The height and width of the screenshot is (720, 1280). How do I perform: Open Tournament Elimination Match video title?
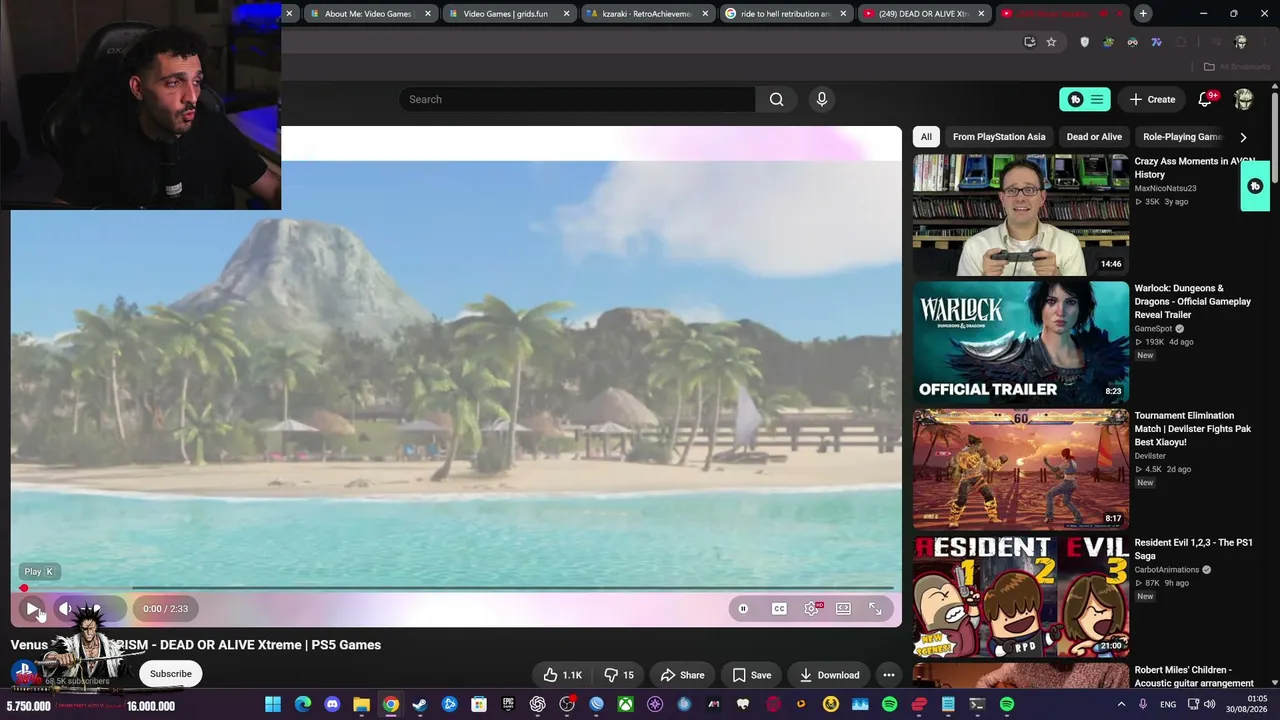click(1192, 429)
